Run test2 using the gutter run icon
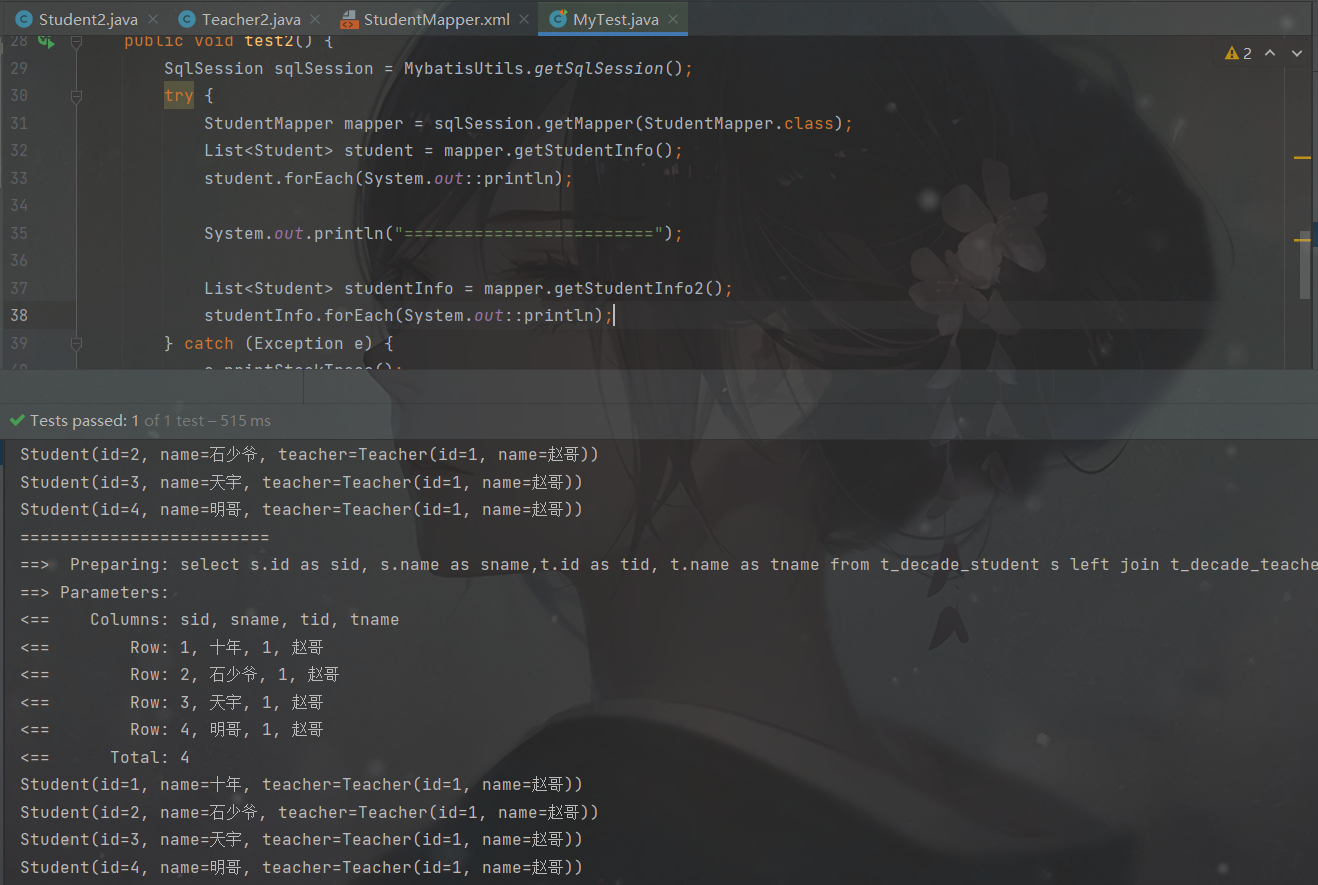Viewport: 1318px width, 885px height. 46,42
